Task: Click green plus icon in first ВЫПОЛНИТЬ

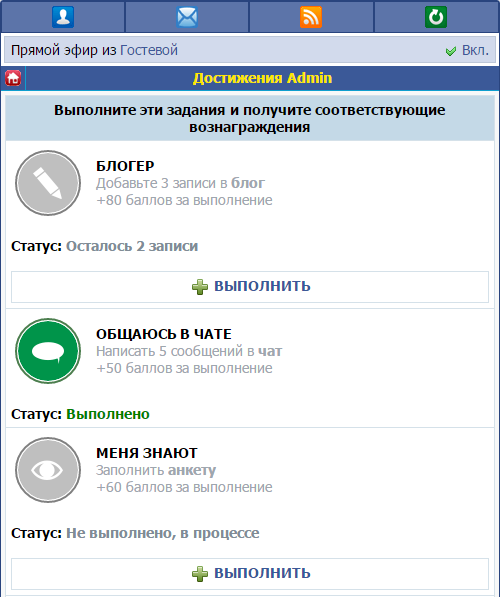Action: coord(200,287)
